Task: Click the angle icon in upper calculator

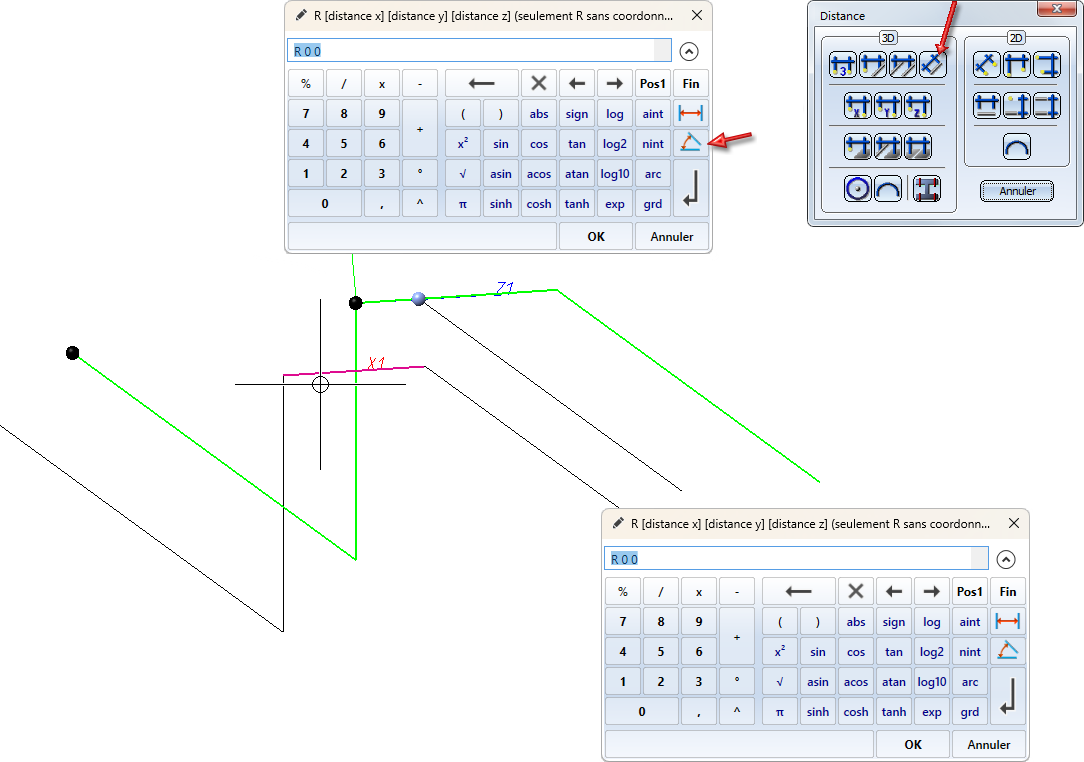Action: [691, 143]
